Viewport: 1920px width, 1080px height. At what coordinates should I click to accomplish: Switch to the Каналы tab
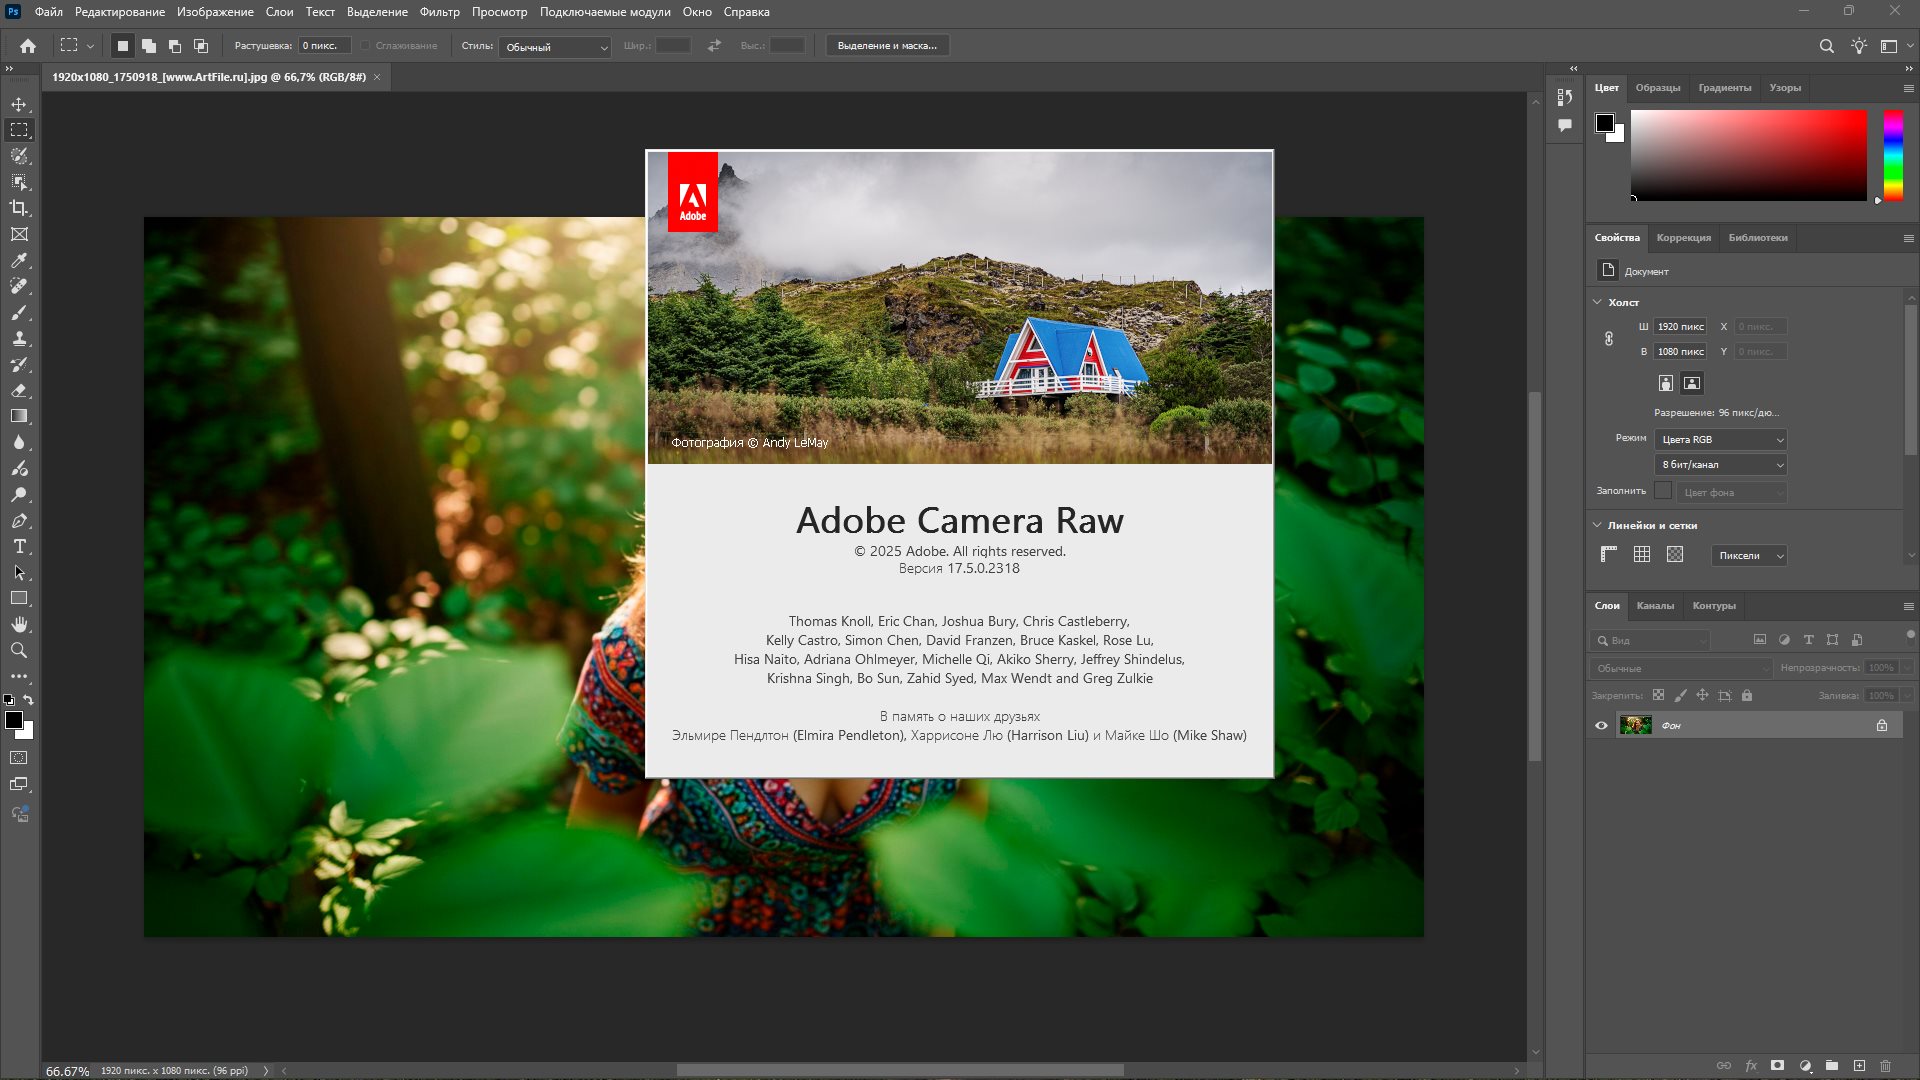[x=1654, y=606]
